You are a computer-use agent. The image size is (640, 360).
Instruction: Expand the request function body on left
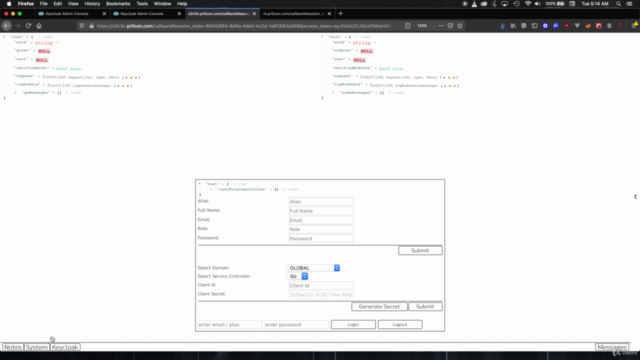131,77
